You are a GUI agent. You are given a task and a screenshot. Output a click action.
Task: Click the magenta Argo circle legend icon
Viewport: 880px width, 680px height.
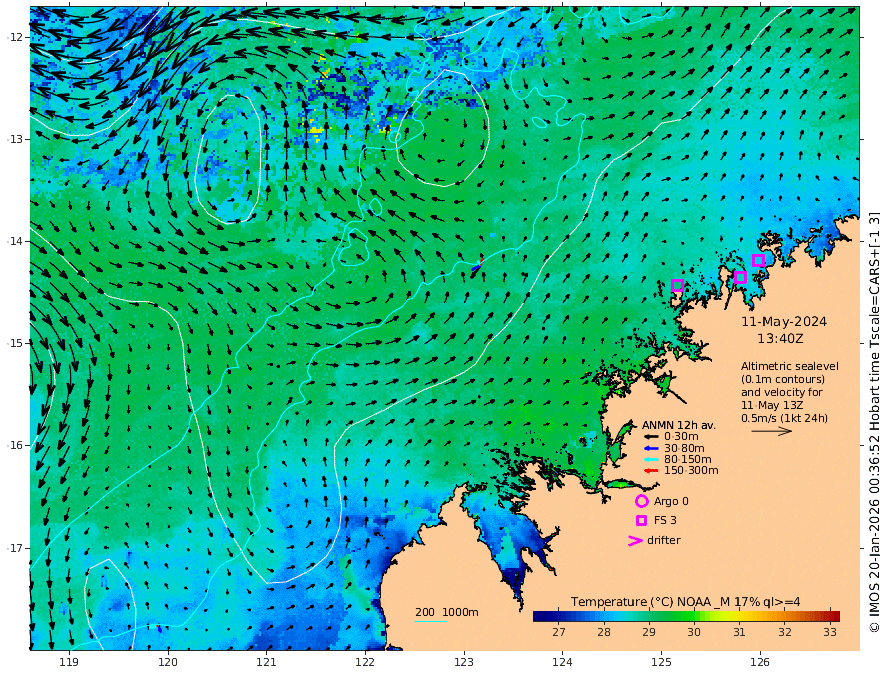(x=641, y=501)
